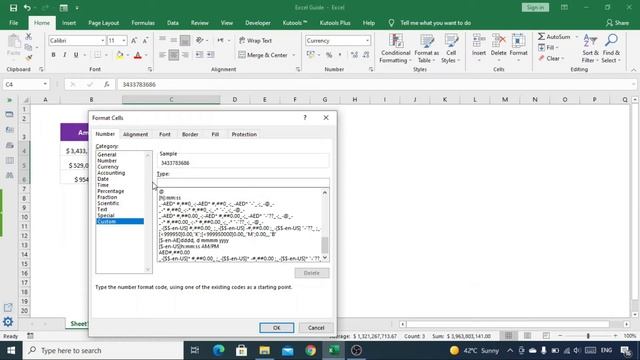Click the Share button
The image size is (640, 360).
[618, 23]
